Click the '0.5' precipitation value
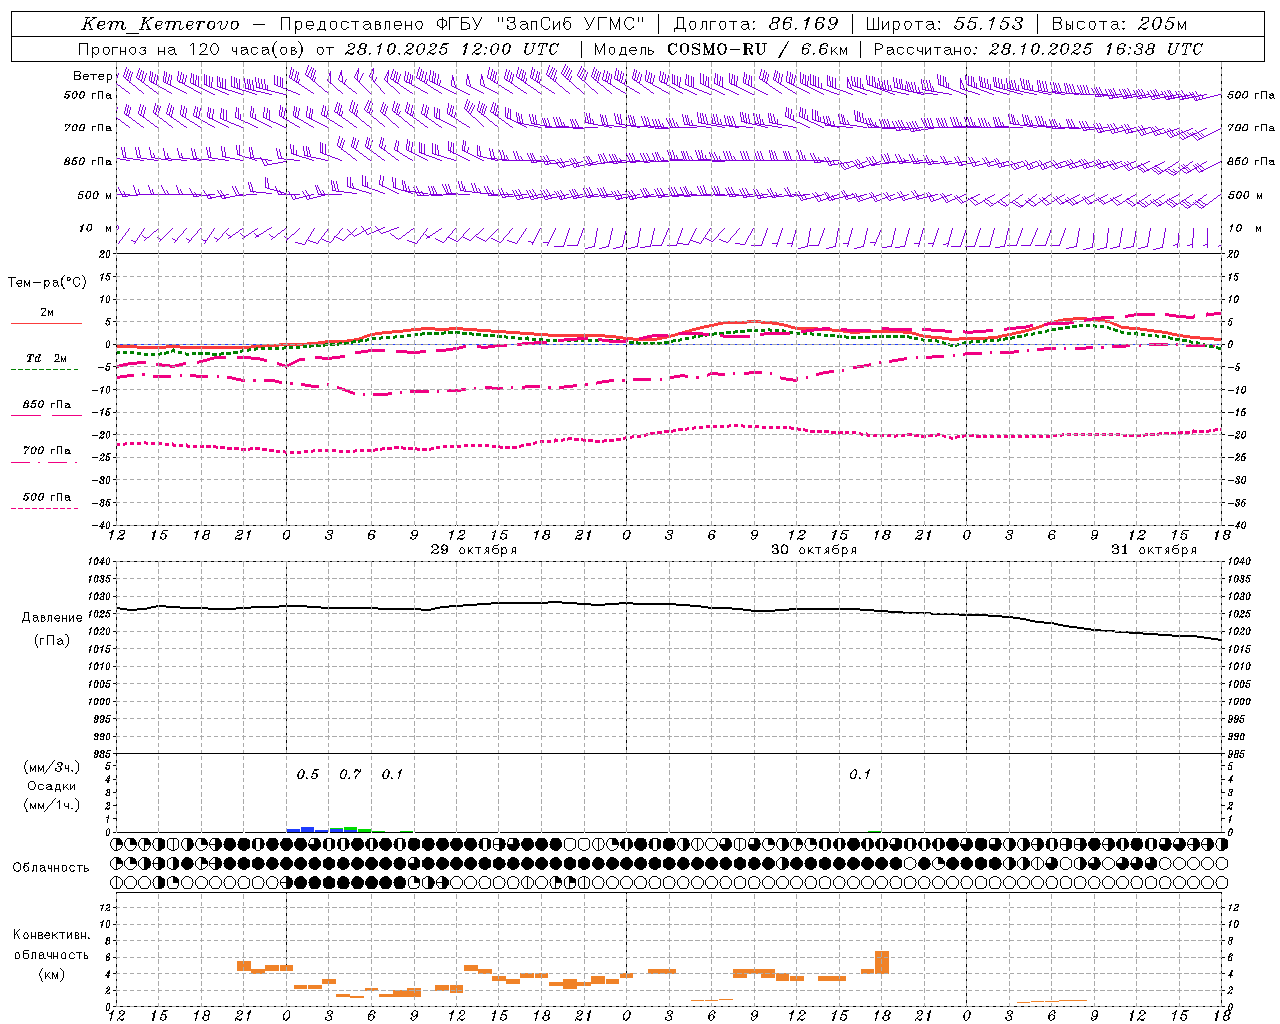This screenshot has height=1024, width=1280. click(x=308, y=775)
